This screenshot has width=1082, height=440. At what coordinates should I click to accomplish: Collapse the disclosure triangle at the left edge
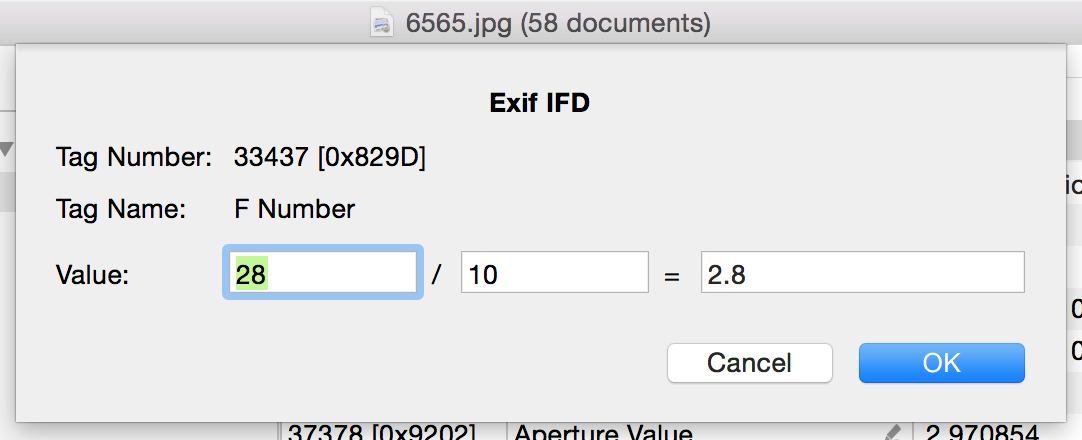7,150
